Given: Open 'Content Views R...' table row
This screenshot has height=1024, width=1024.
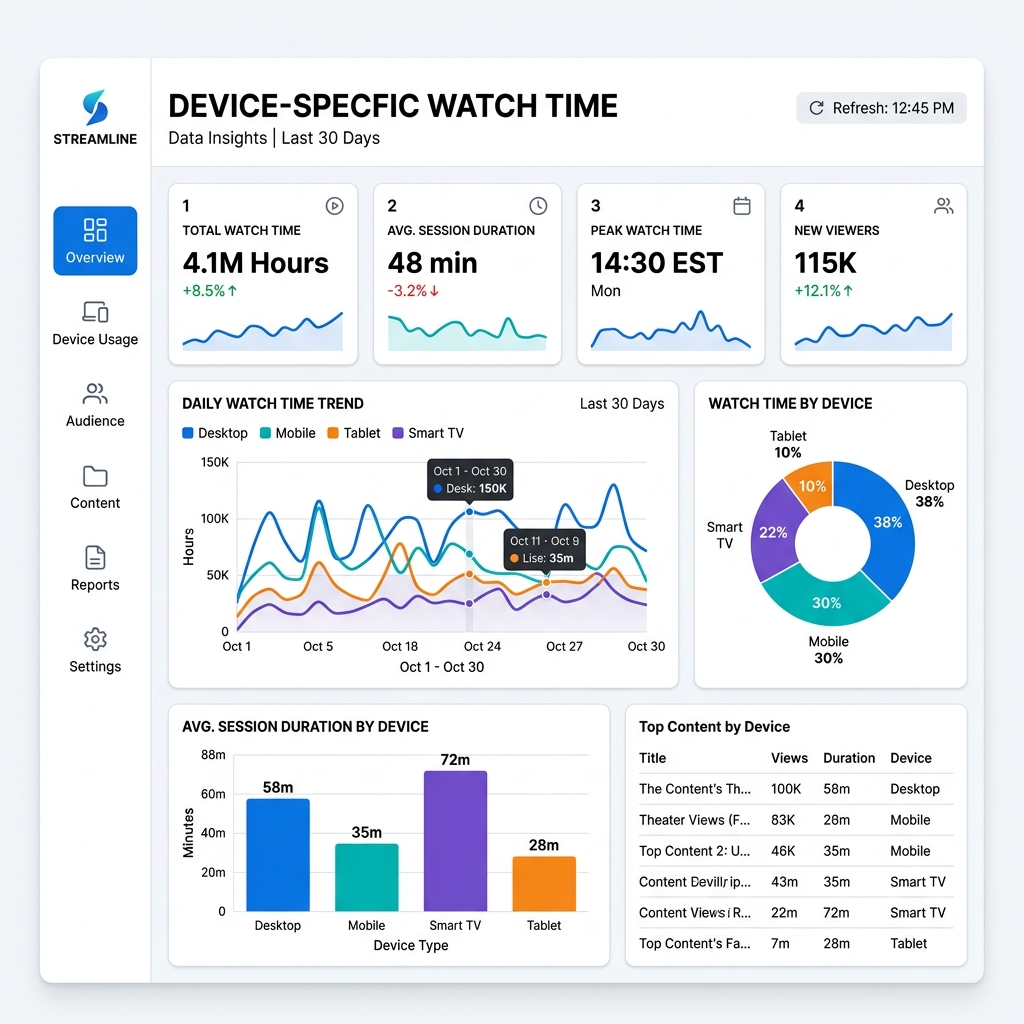Looking at the screenshot, I should (x=795, y=912).
